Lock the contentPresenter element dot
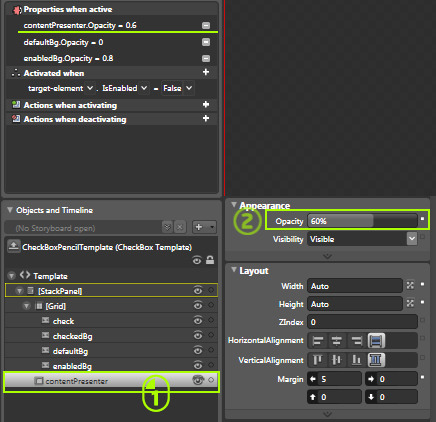 211,380
